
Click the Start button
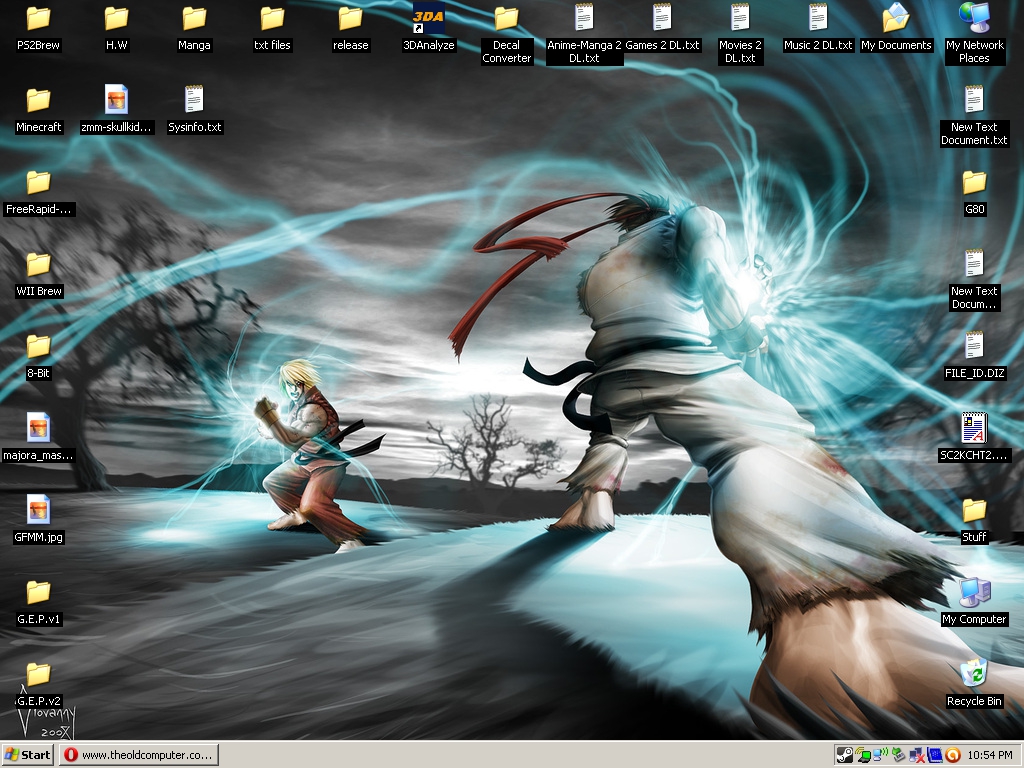click(28, 755)
